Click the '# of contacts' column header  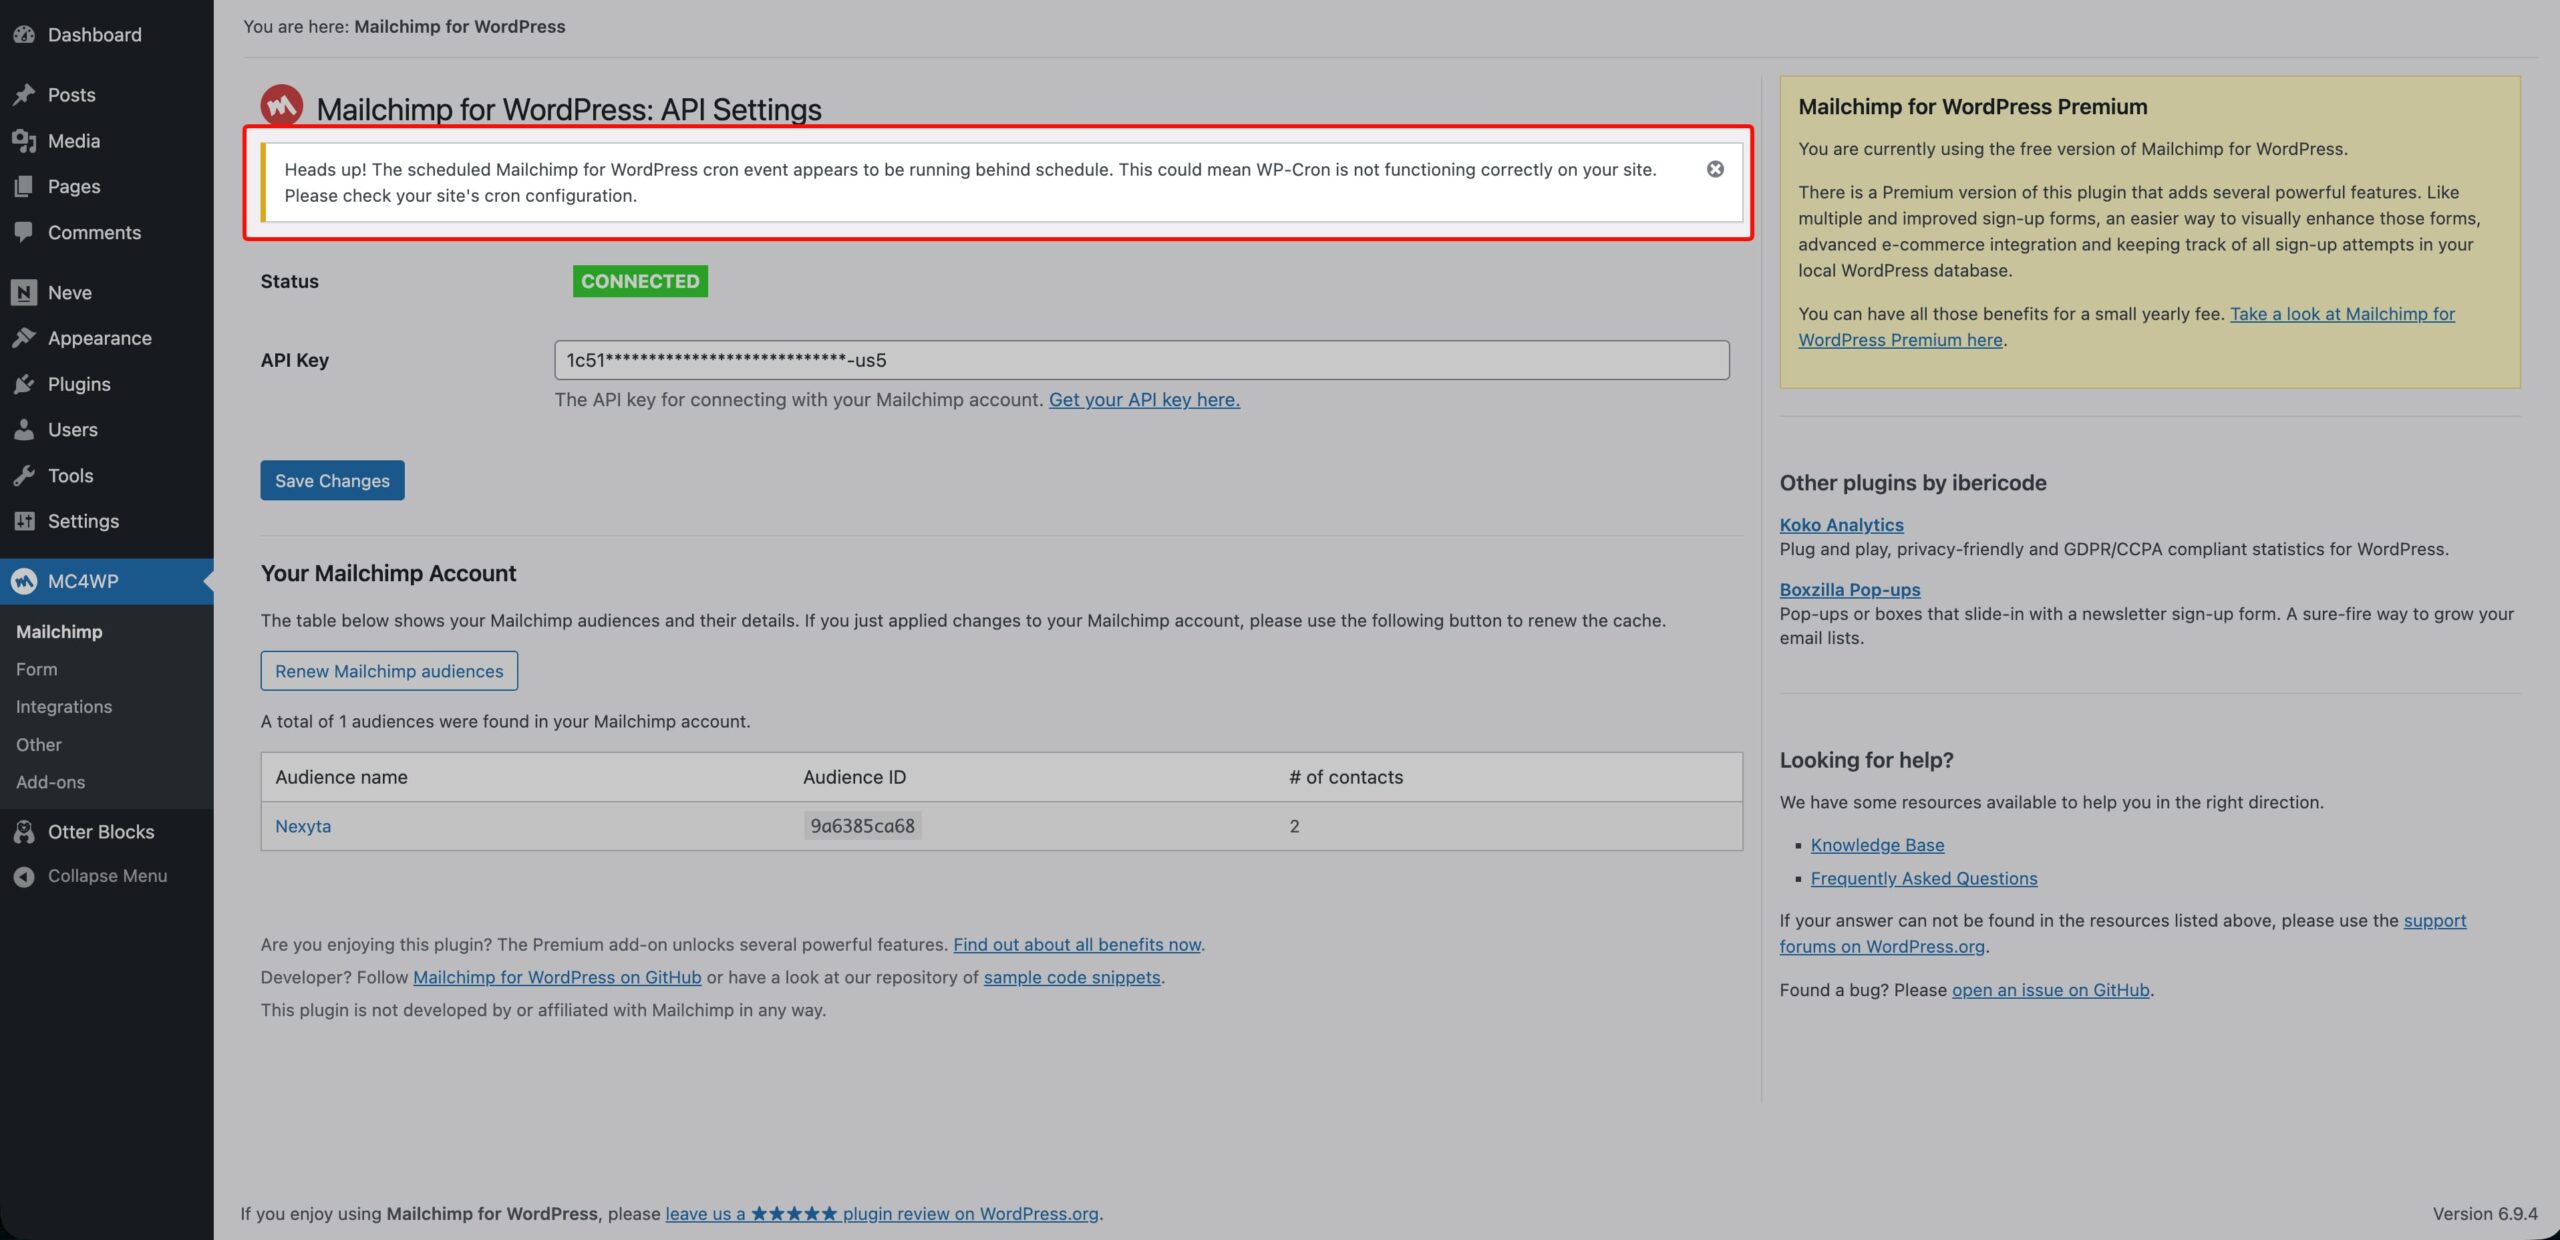click(1346, 777)
